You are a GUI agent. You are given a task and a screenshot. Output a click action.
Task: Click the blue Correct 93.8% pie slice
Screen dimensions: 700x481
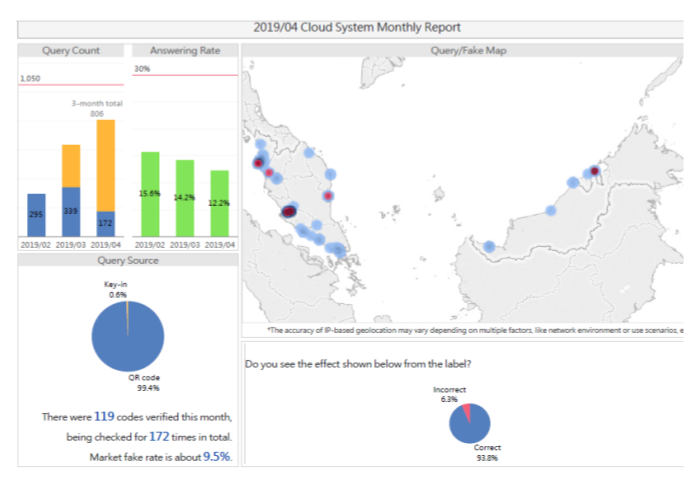[x=471, y=425]
